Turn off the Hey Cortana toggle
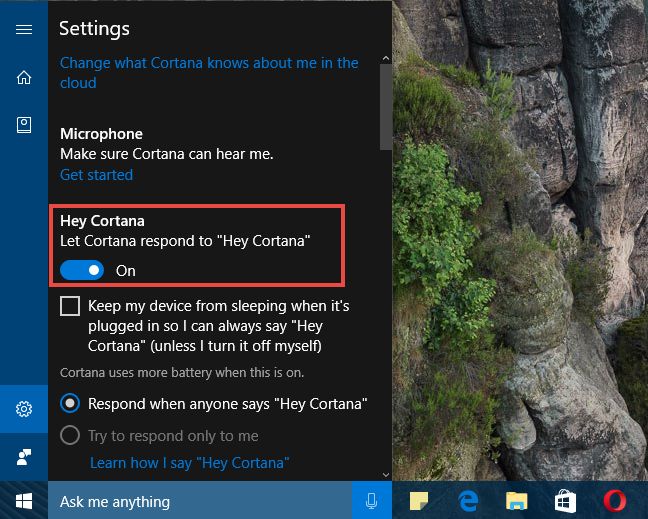 82,270
